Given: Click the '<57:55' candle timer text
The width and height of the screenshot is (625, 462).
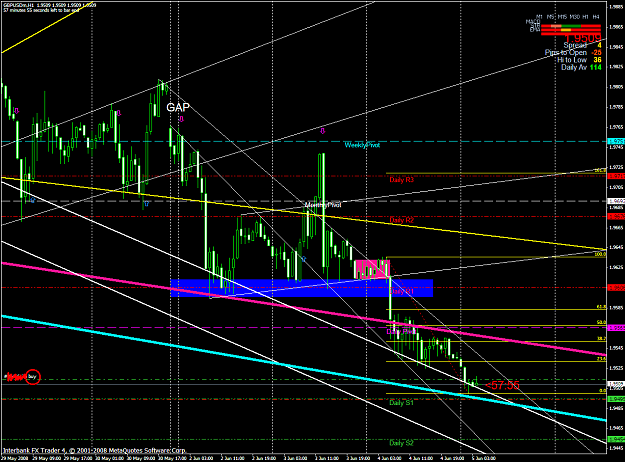Looking at the screenshot, I should 503,385.
